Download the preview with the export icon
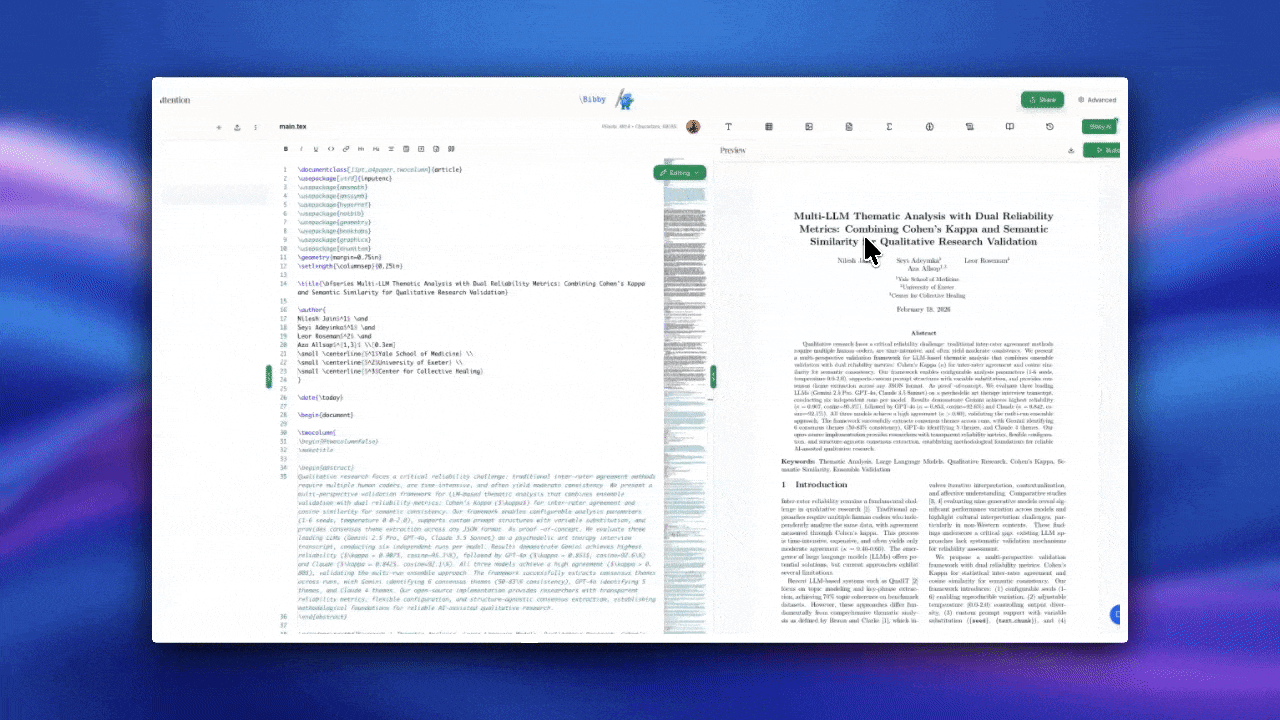The width and height of the screenshot is (1280, 720). (x=1071, y=149)
